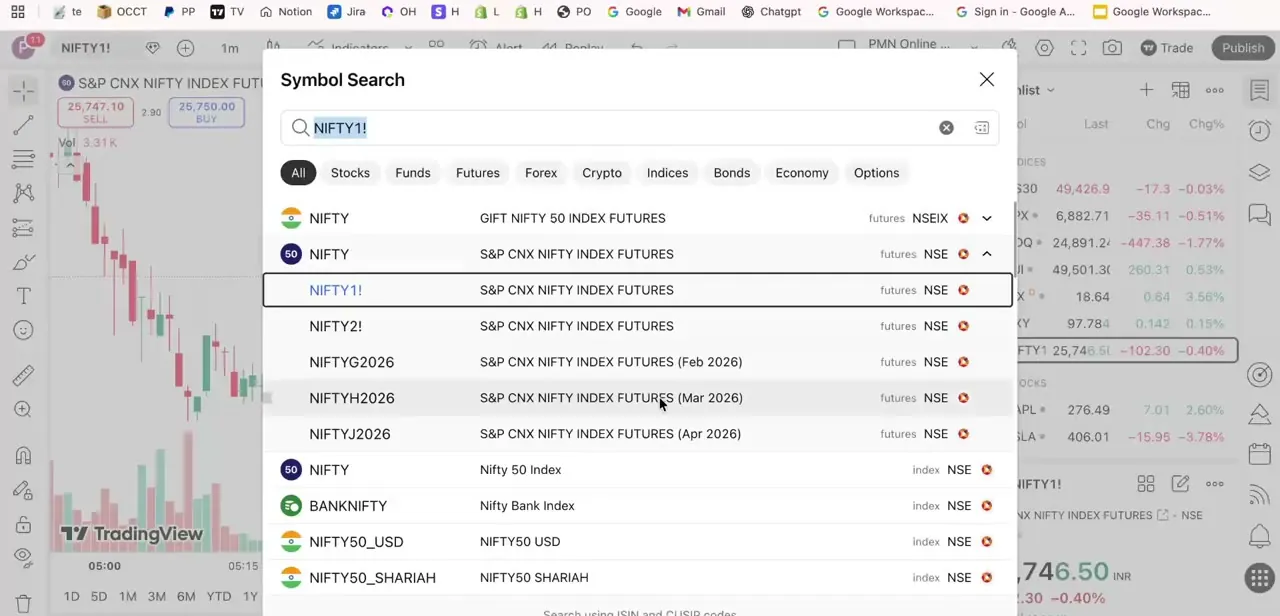Select the All filter tab

[x=298, y=173]
